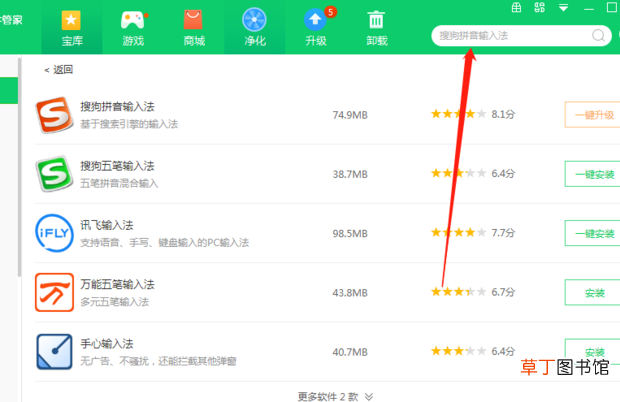
Task: Click the iFLY 讯飞输入法 icon
Action: click(54, 233)
